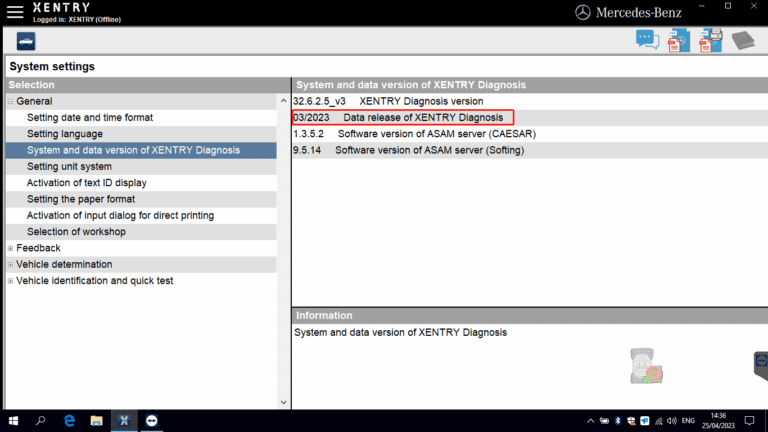Select Setting unit system
This screenshot has width=768, height=432.
click(x=69, y=167)
